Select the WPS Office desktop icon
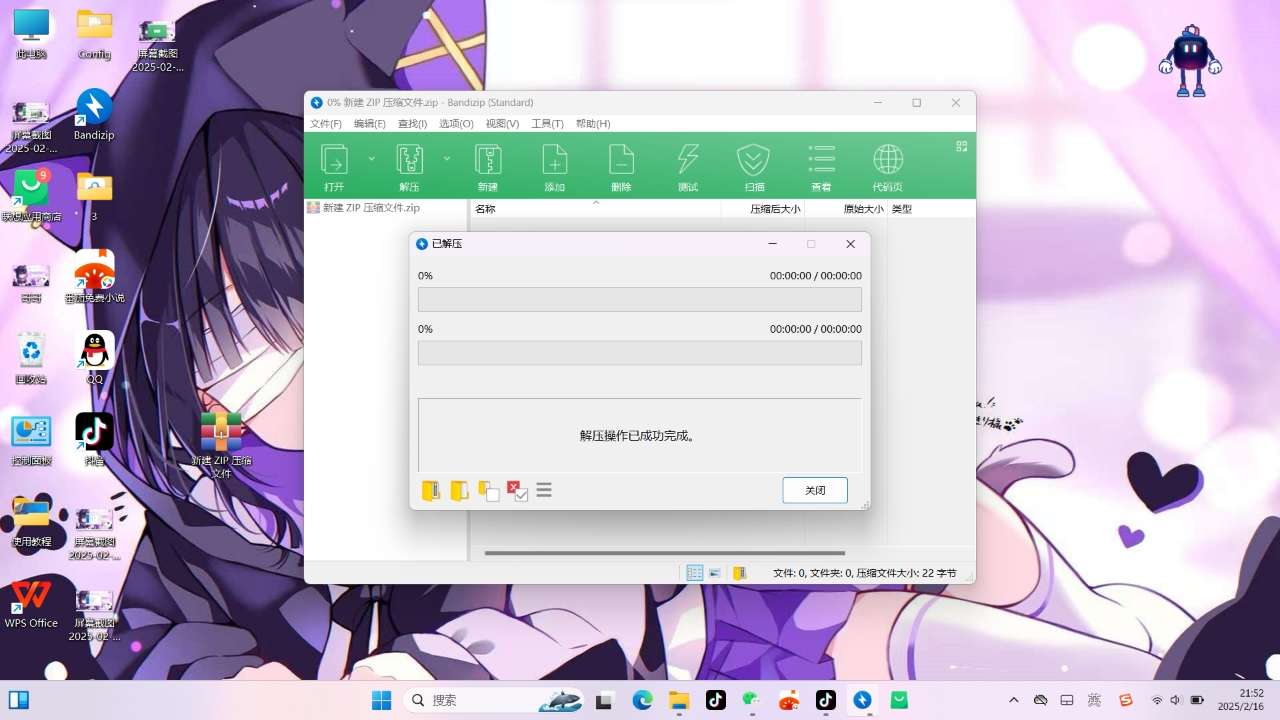 [31, 603]
